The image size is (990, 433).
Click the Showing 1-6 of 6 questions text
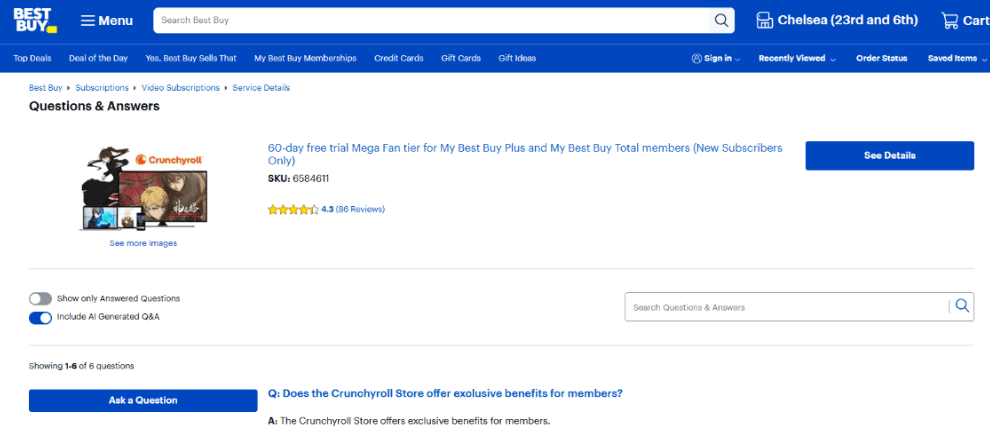(x=81, y=365)
